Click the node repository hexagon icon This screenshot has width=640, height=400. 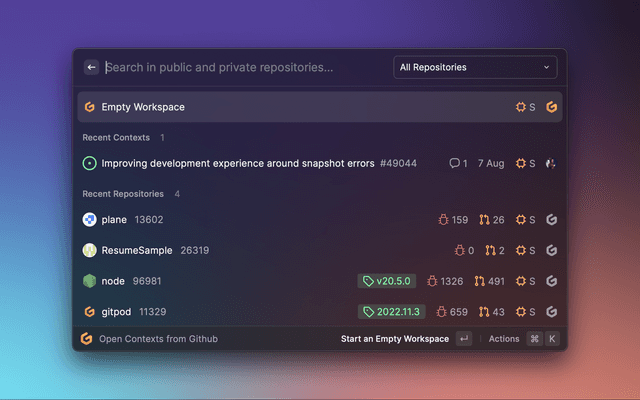[x=89, y=281]
